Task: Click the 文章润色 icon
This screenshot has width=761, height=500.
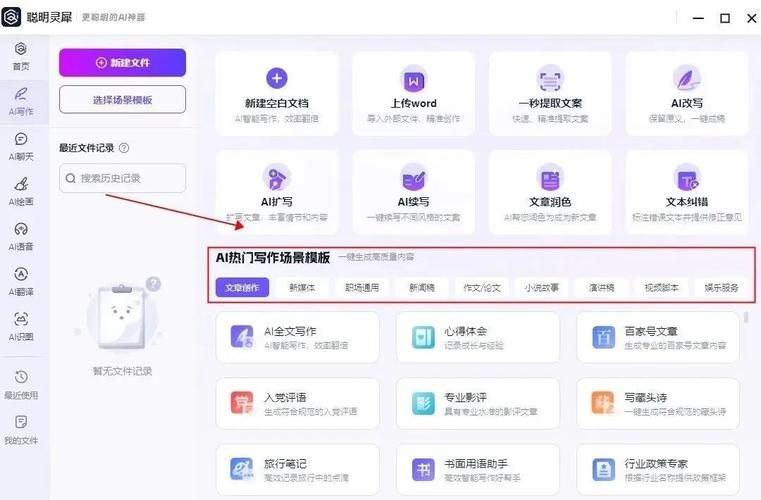Action: [550, 178]
